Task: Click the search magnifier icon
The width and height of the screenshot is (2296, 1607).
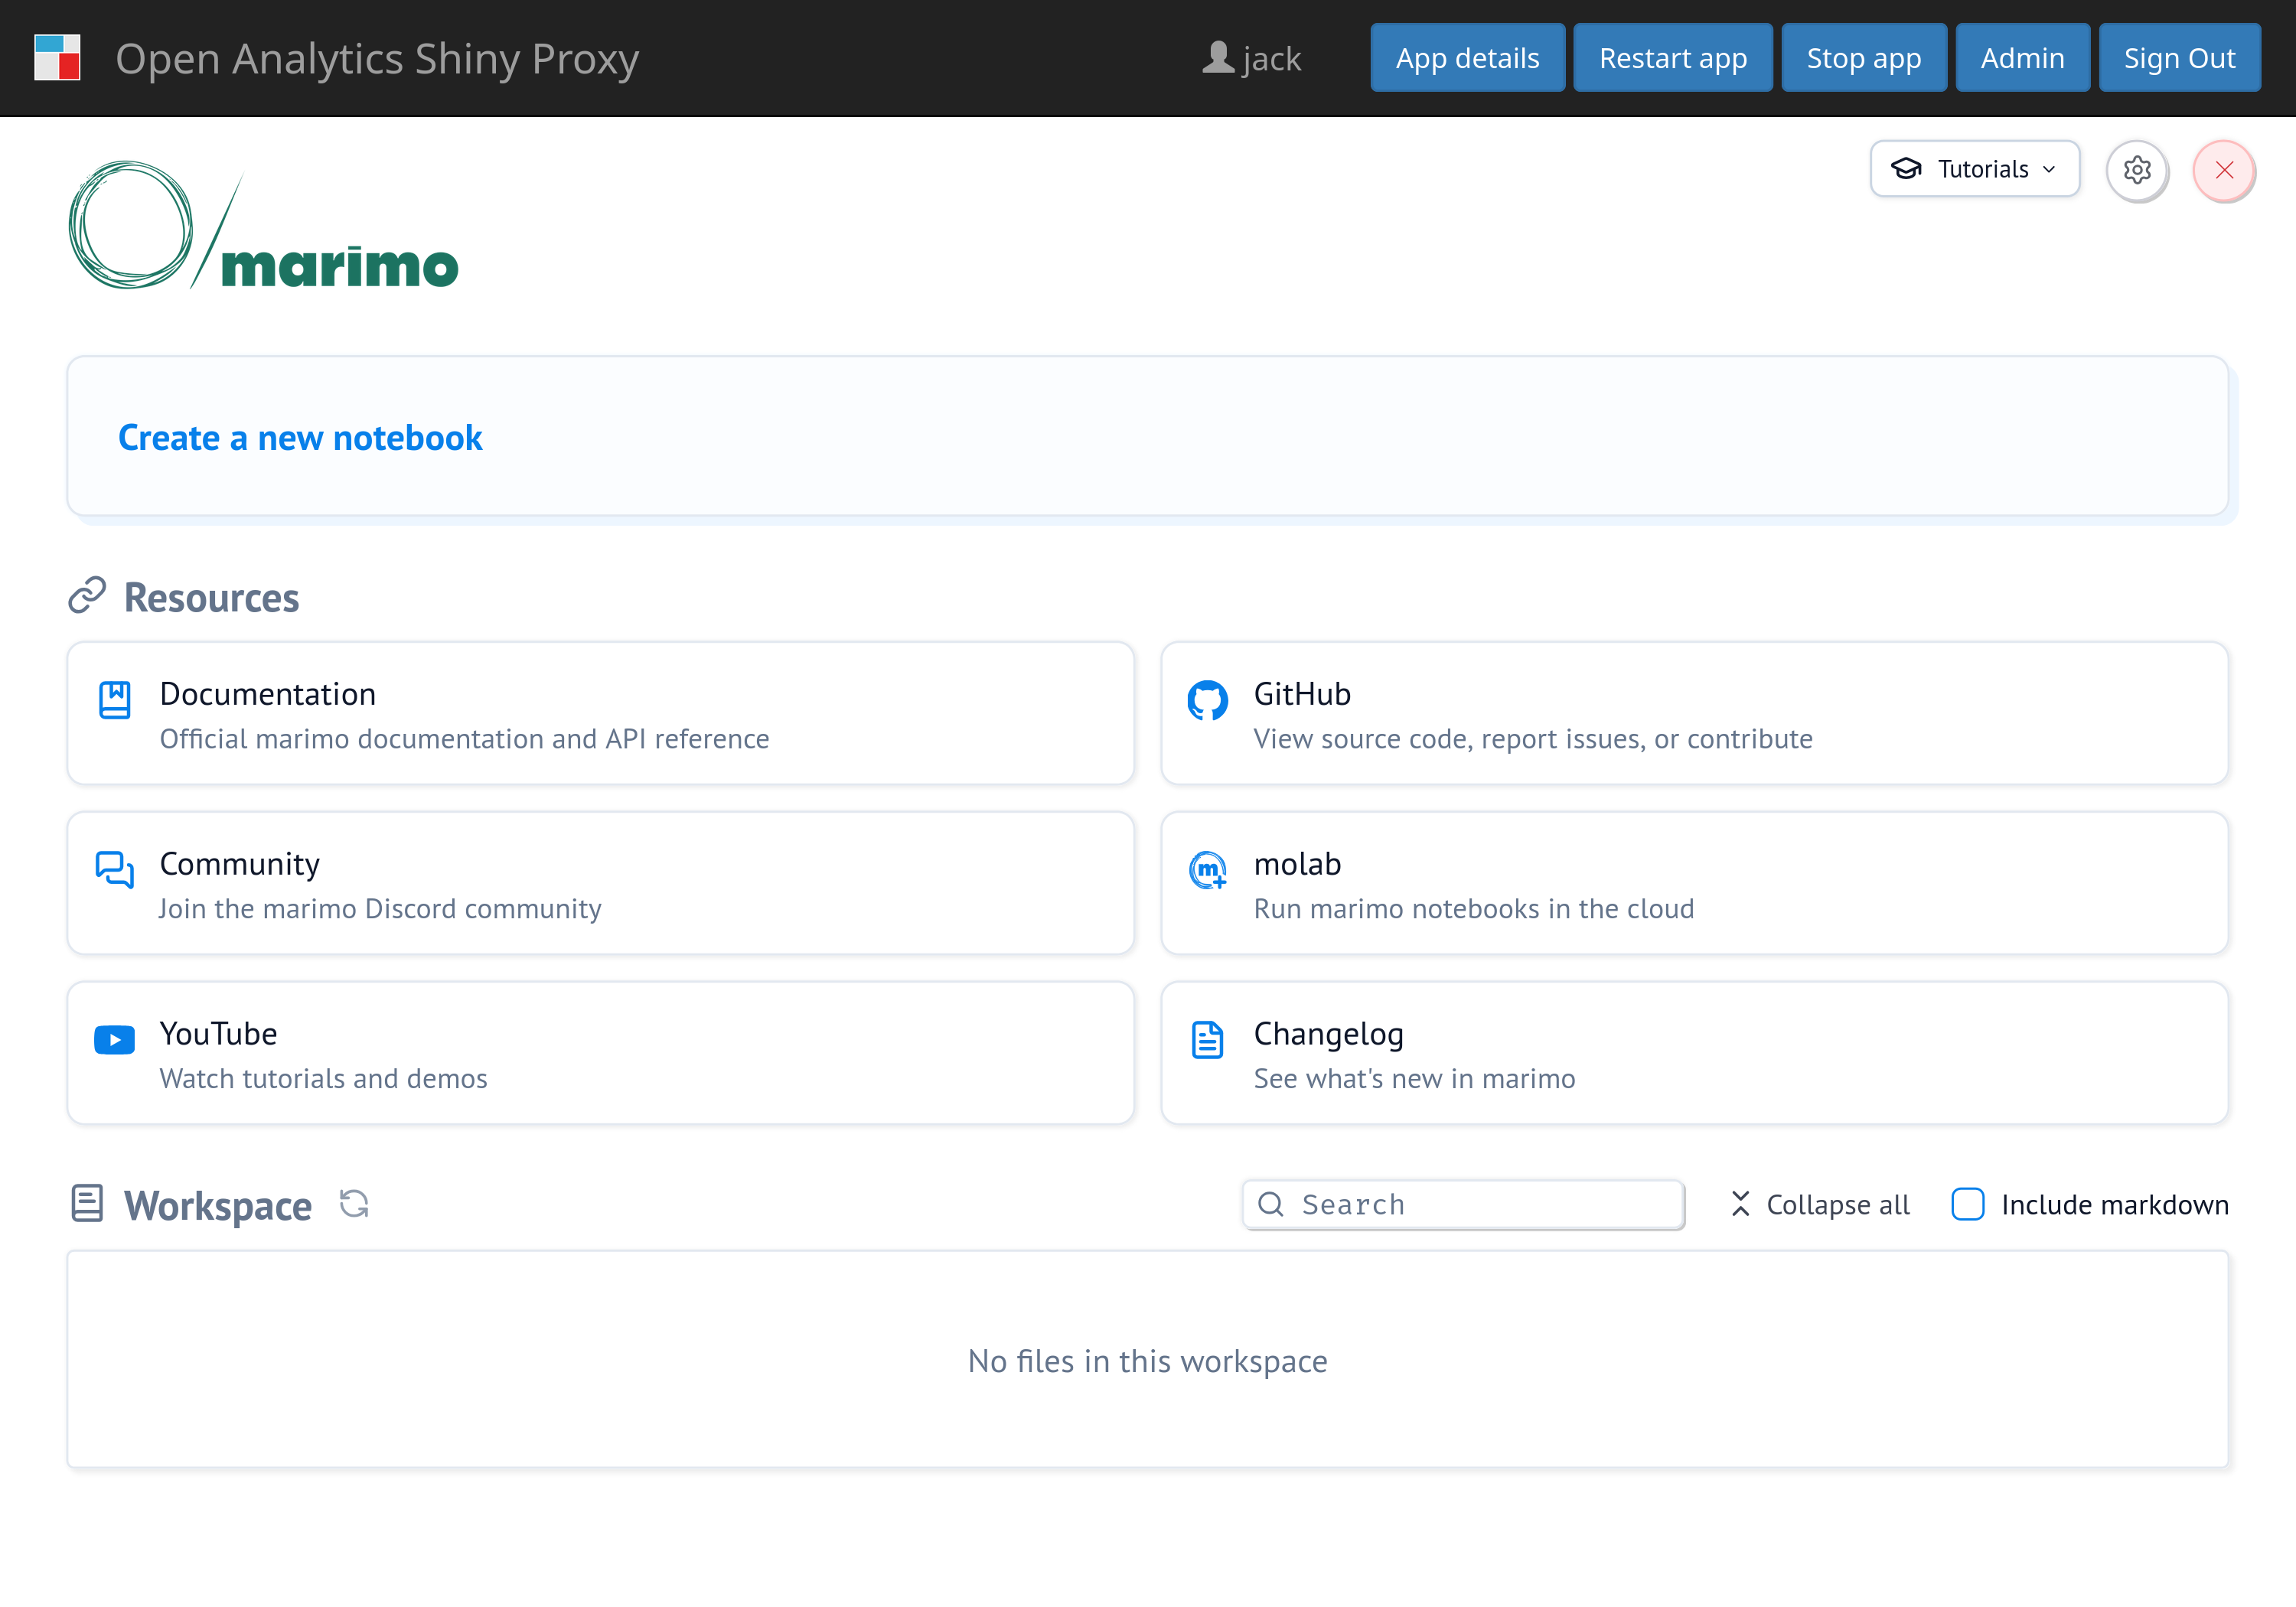Action: [x=1271, y=1204]
